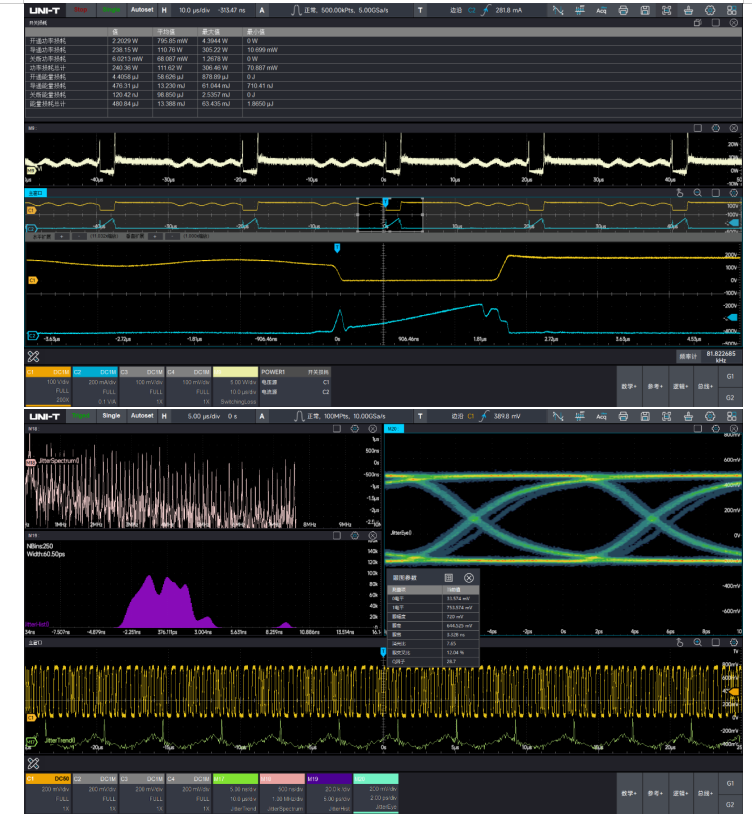Select the G2 tab next to the POWER1 row
This screenshot has width=752, height=817.
click(x=730, y=396)
